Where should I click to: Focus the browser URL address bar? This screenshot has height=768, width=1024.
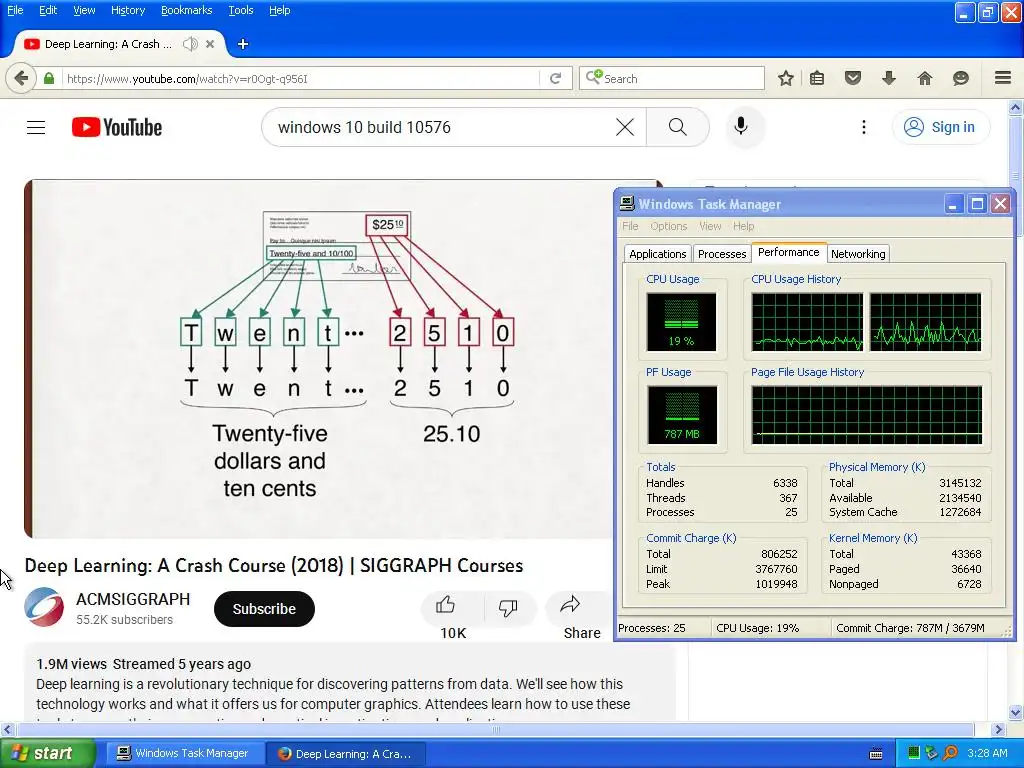pyautogui.click(x=302, y=78)
